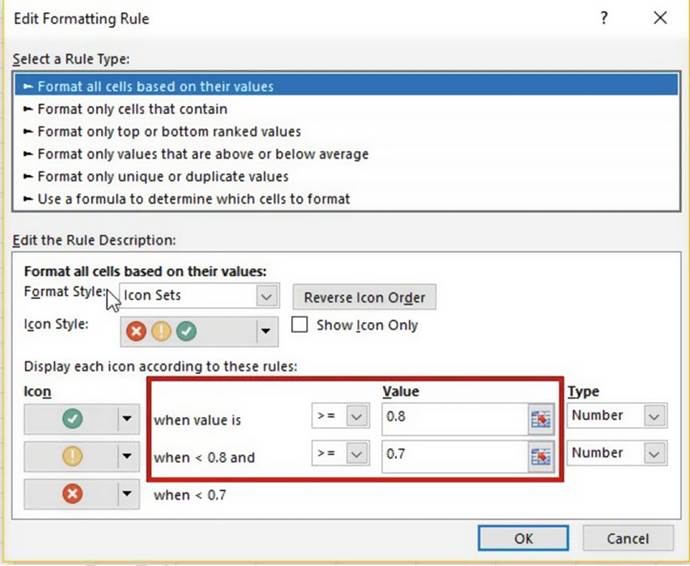Expand the Format Style dropdown
Viewport: 690px width, 566px height.
(266, 296)
